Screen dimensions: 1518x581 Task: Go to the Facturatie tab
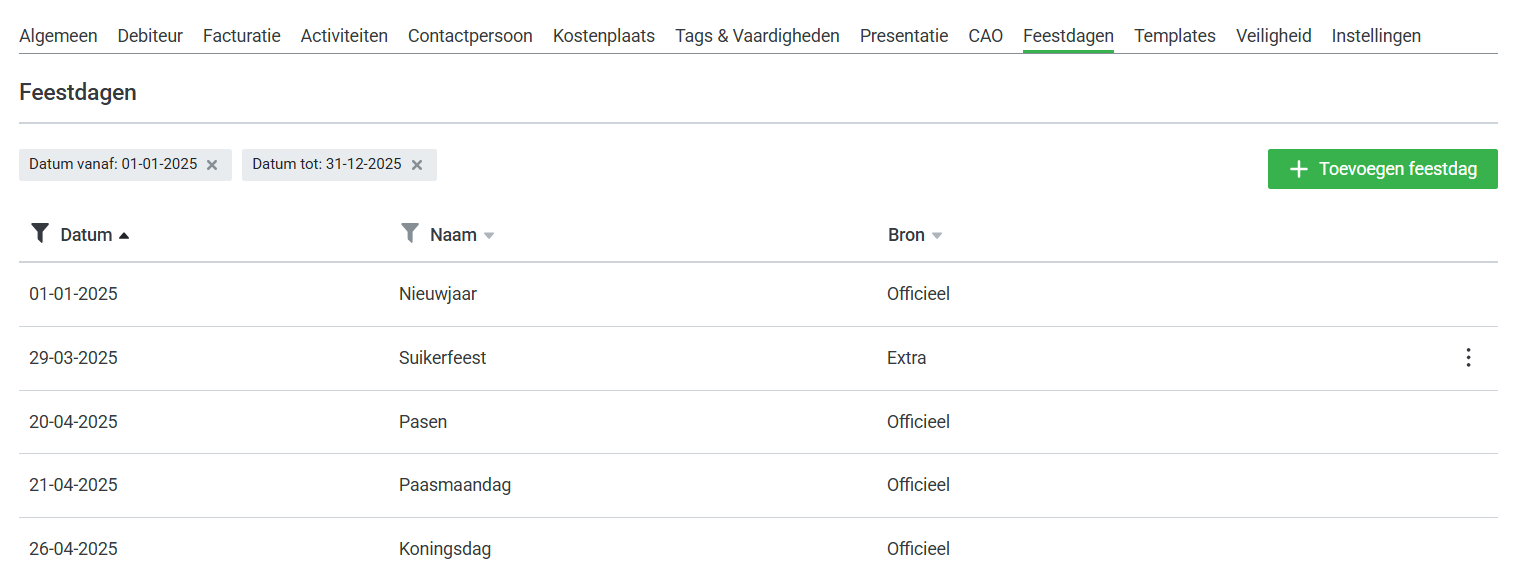[x=241, y=36]
